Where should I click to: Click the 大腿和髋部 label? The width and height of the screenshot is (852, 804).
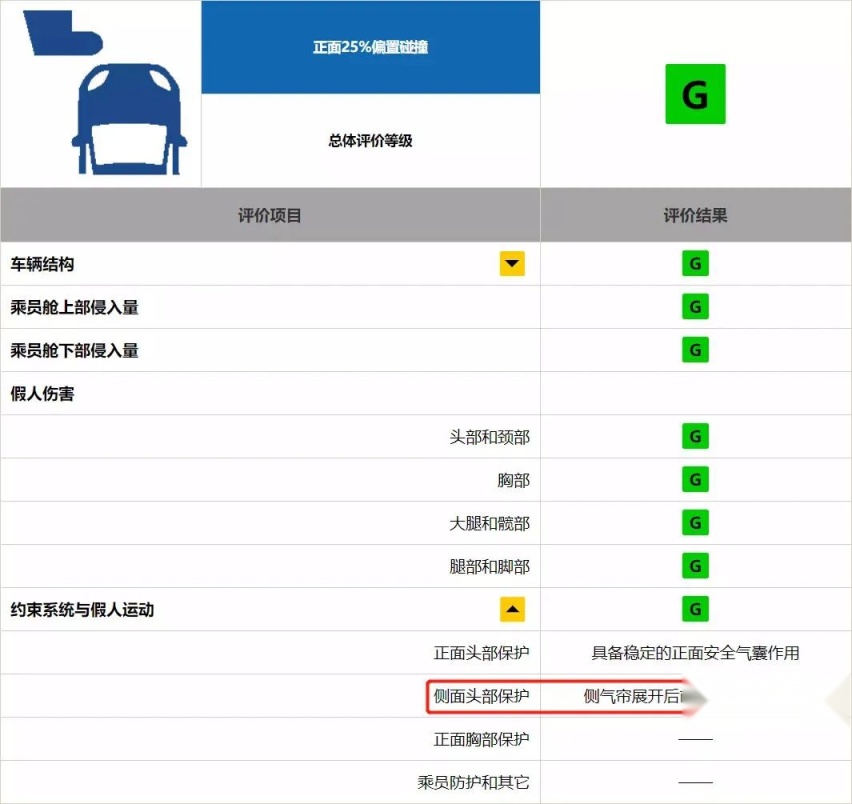[x=490, y=523]
